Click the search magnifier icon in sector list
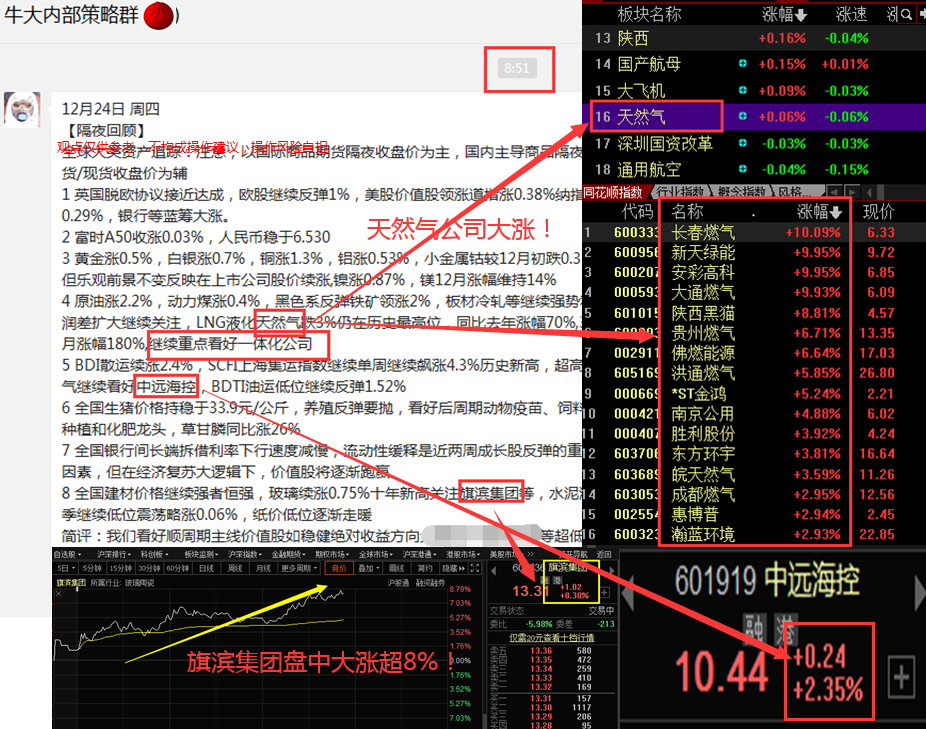 (x=906, y=15)
